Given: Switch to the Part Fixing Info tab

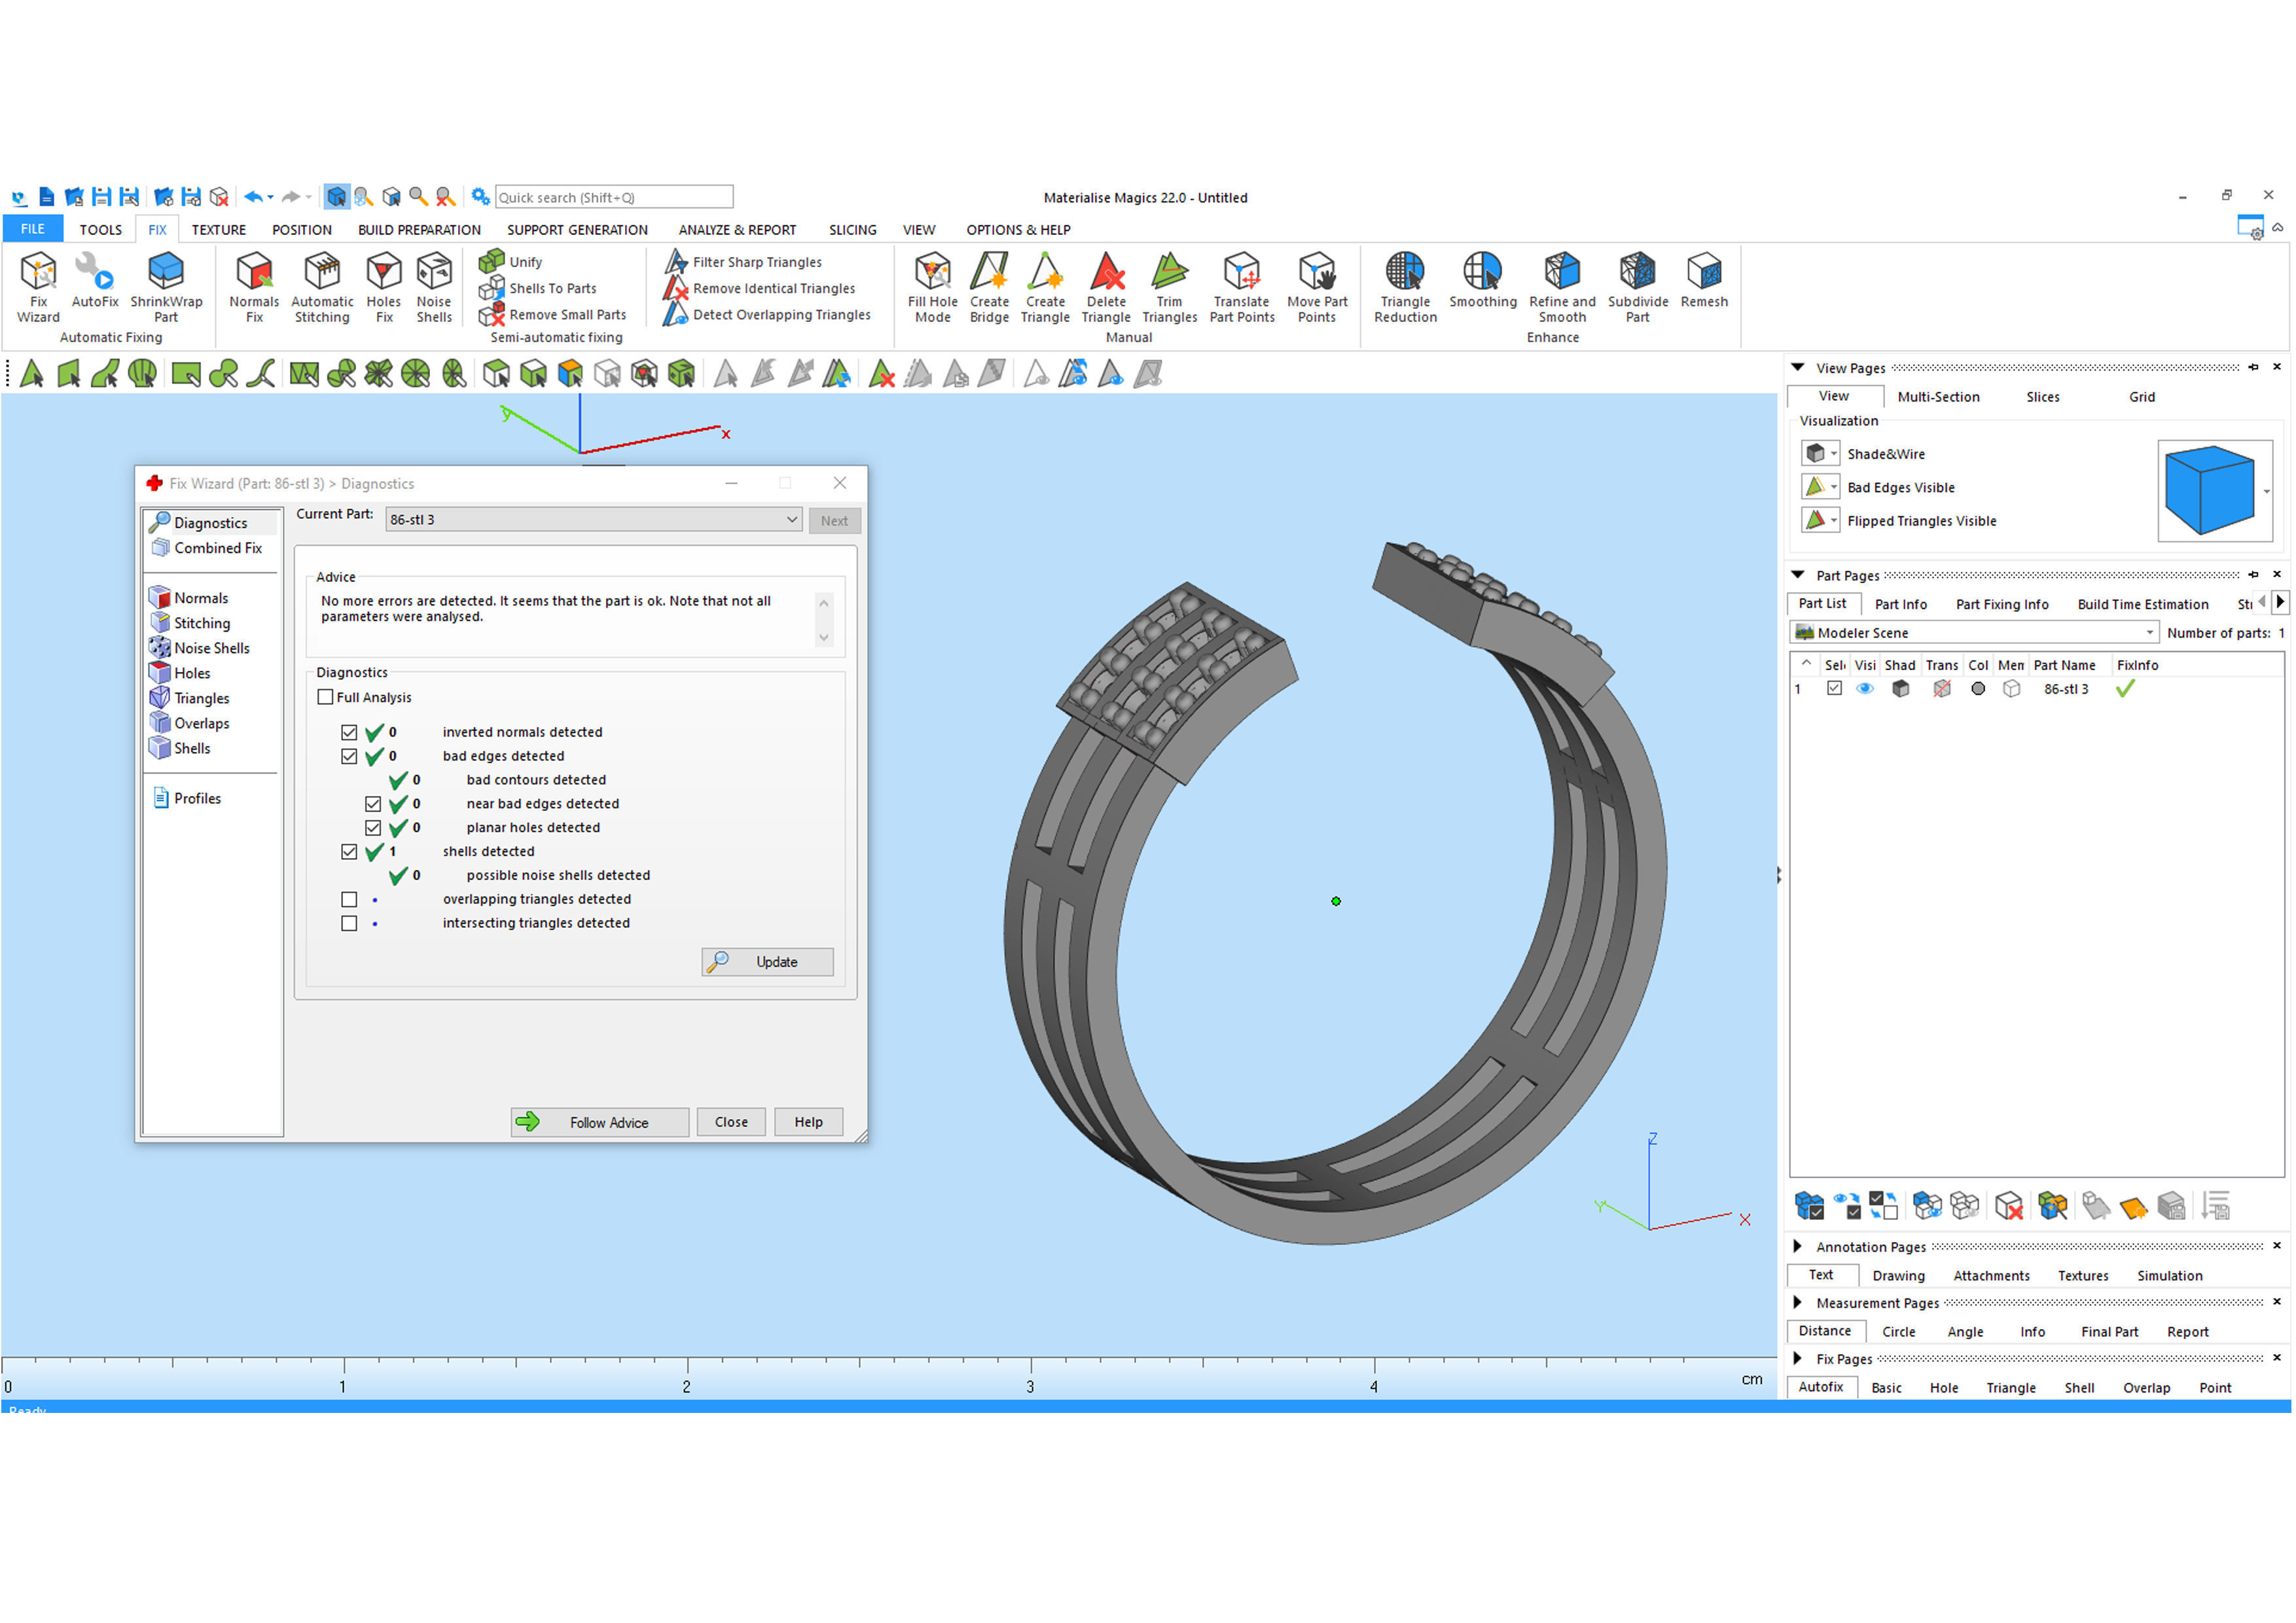Looking at the screenshot, I should point(2002,605).
